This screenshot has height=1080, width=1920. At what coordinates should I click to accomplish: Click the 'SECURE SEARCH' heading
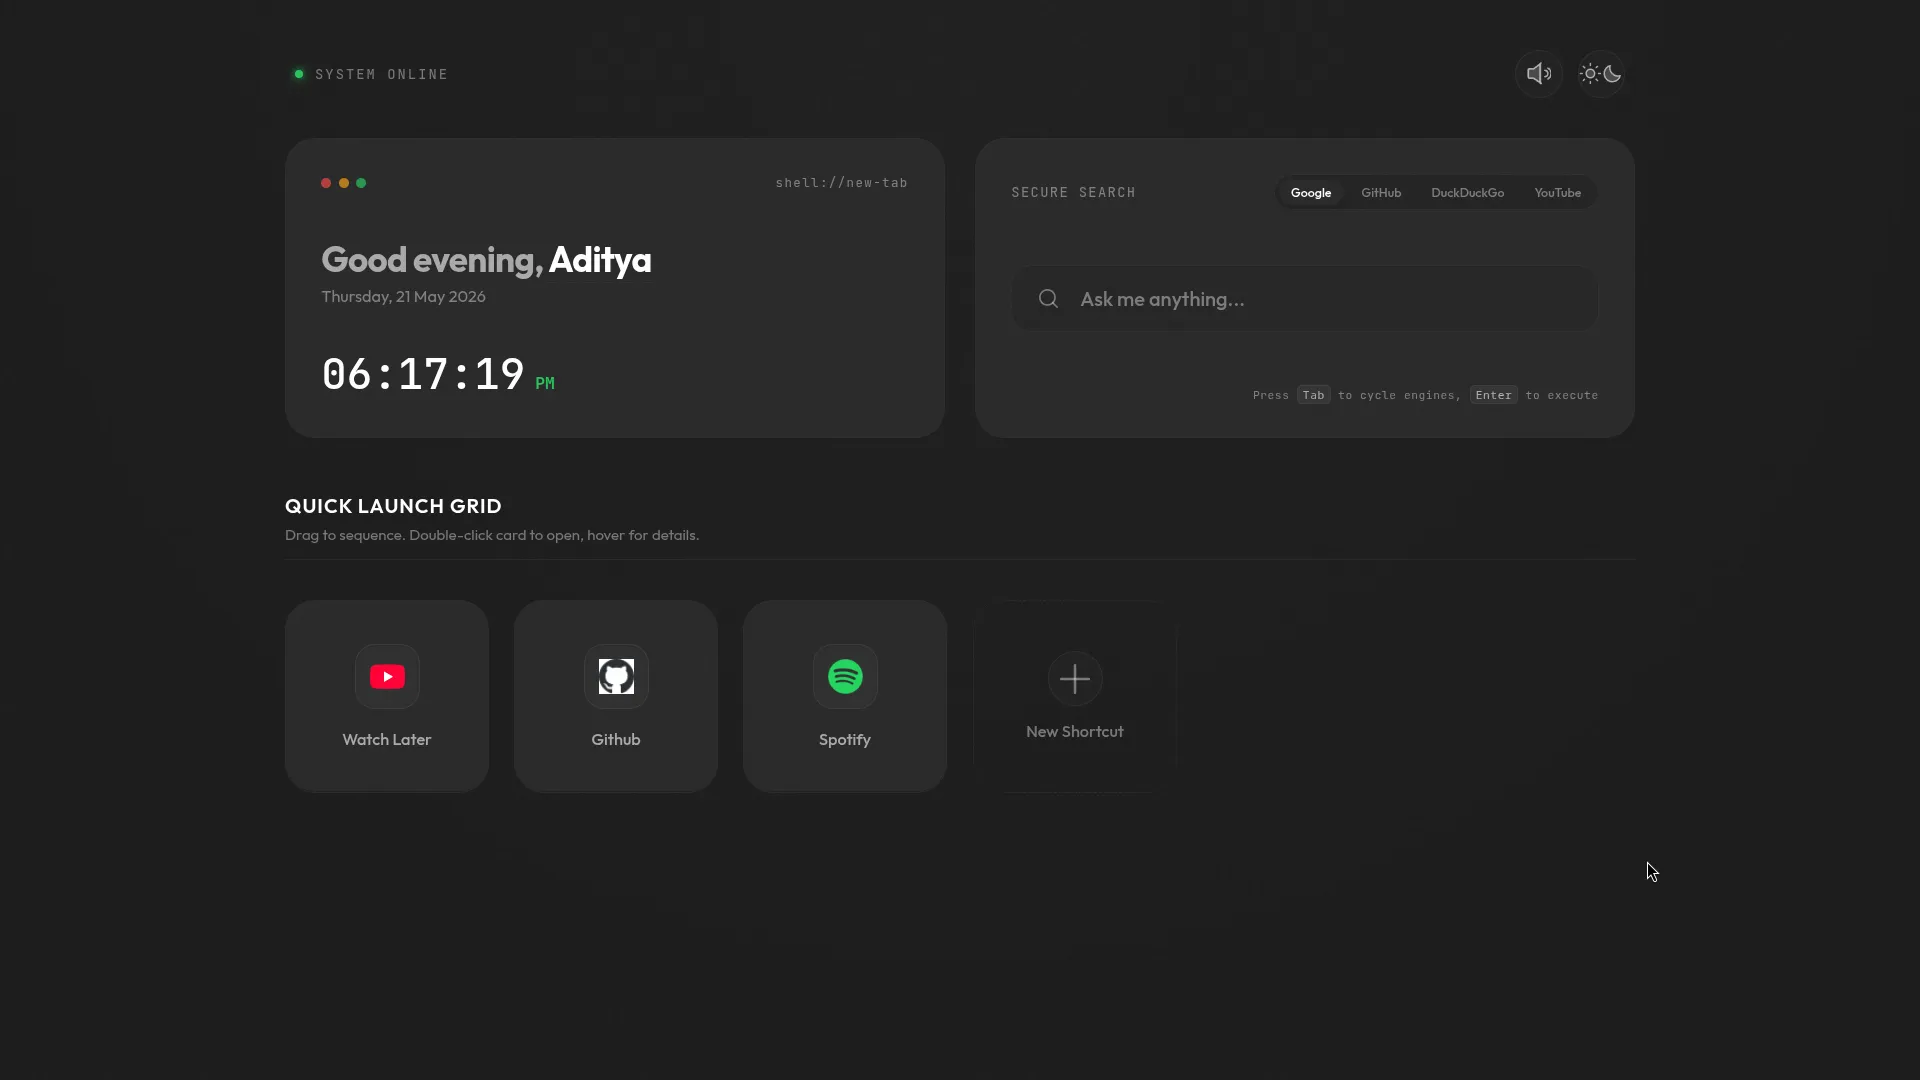tap(1074, 193)
